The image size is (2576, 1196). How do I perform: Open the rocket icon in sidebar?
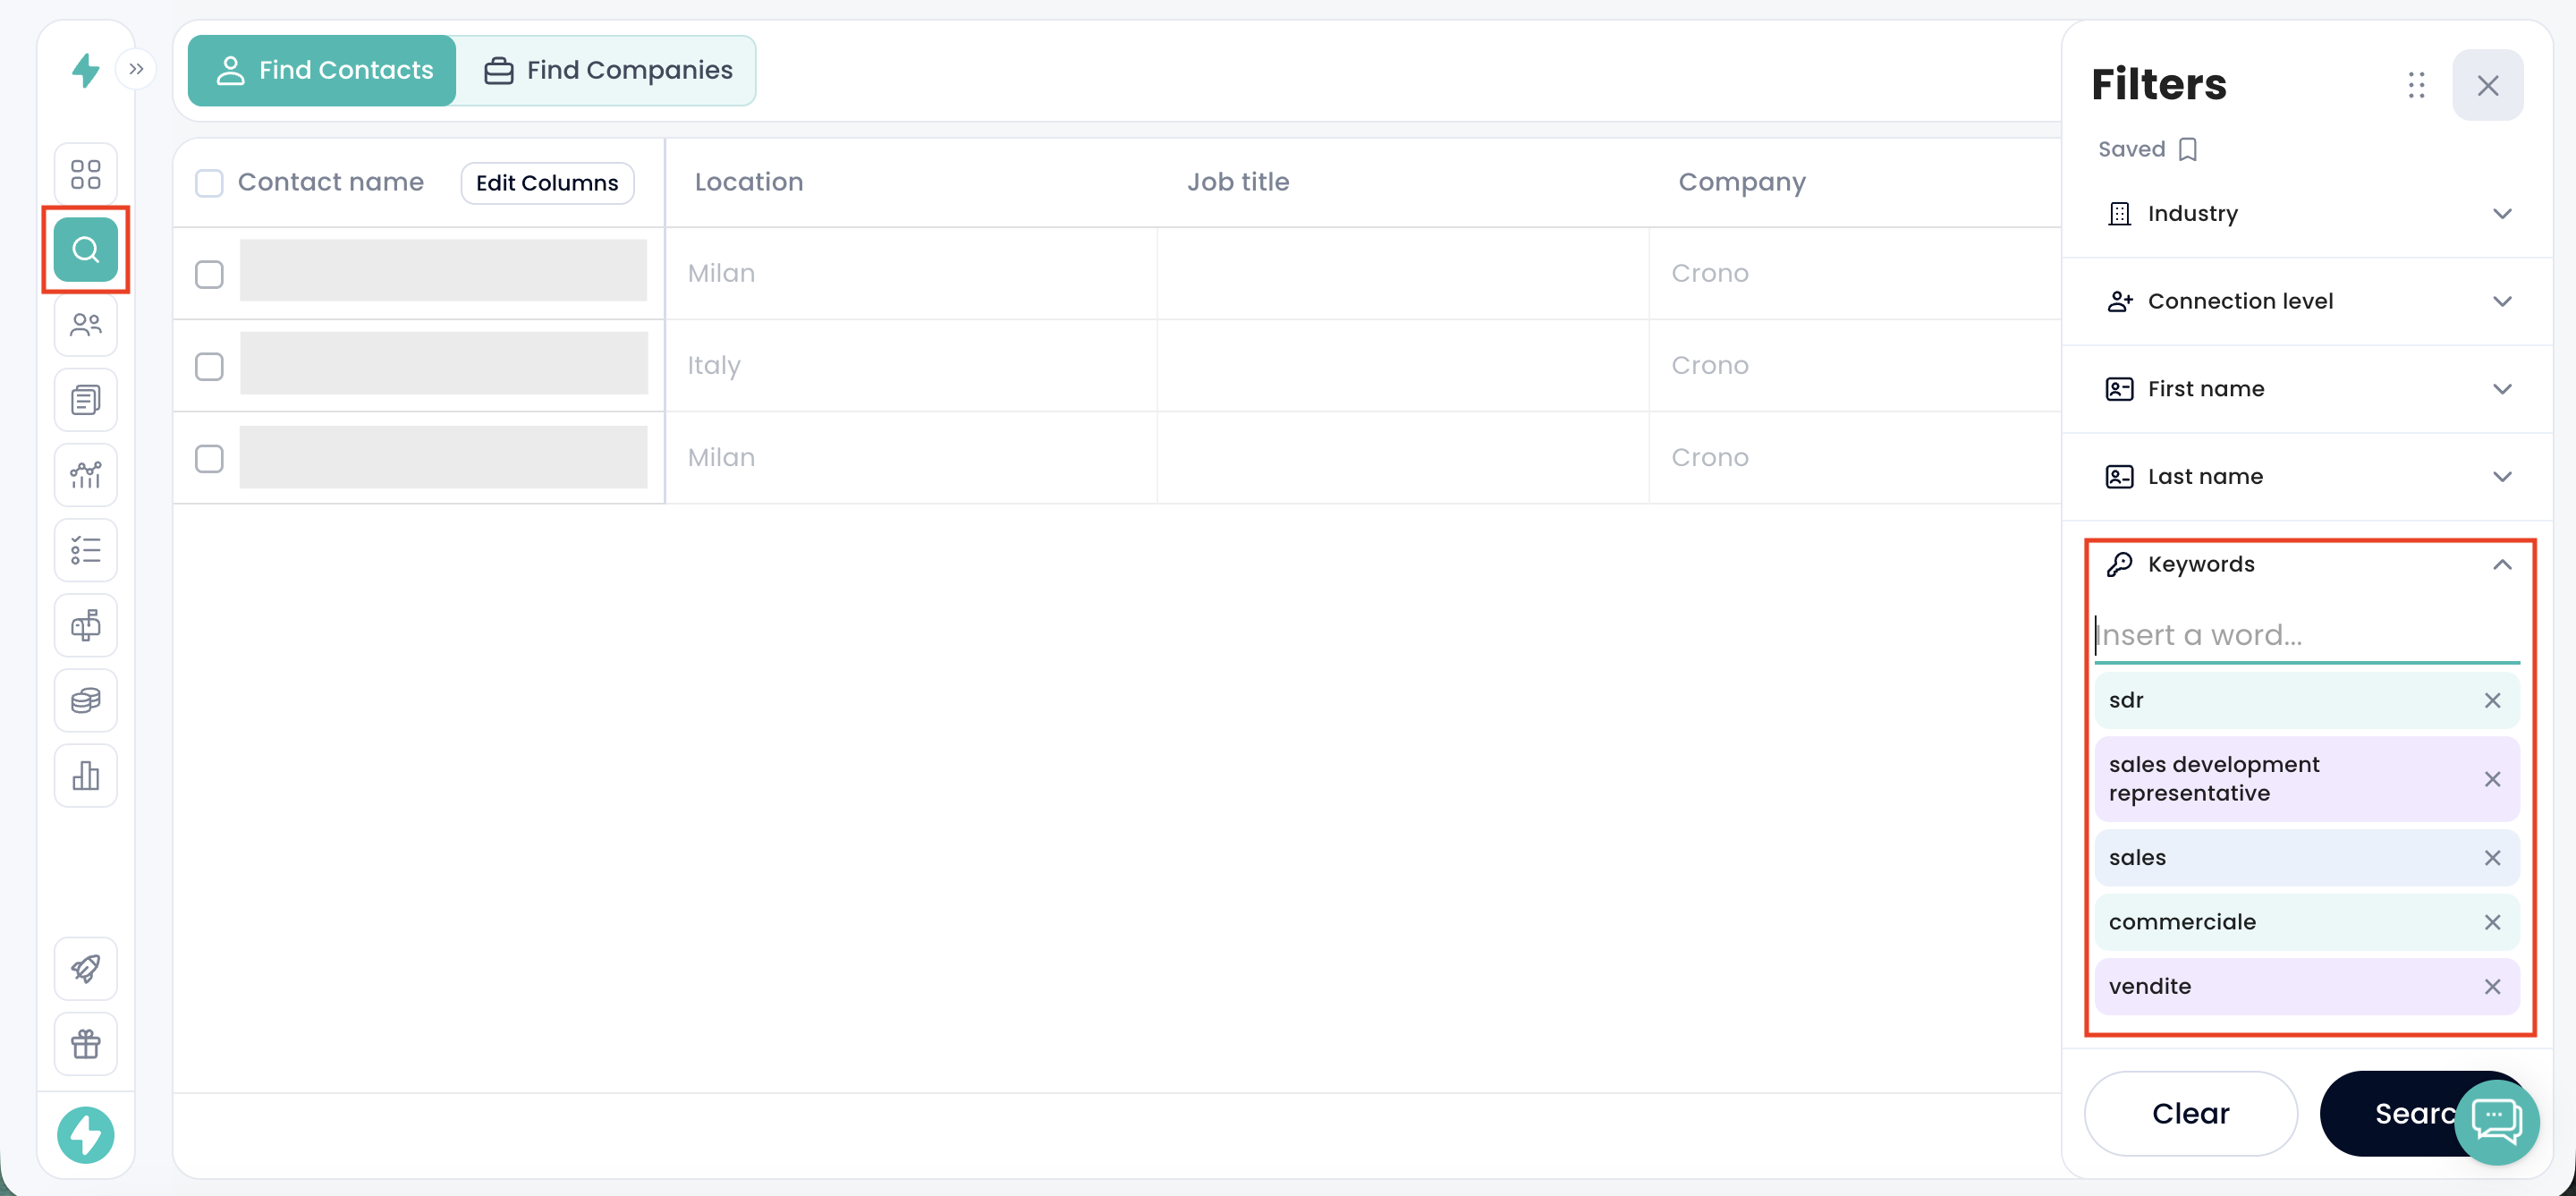86,968
